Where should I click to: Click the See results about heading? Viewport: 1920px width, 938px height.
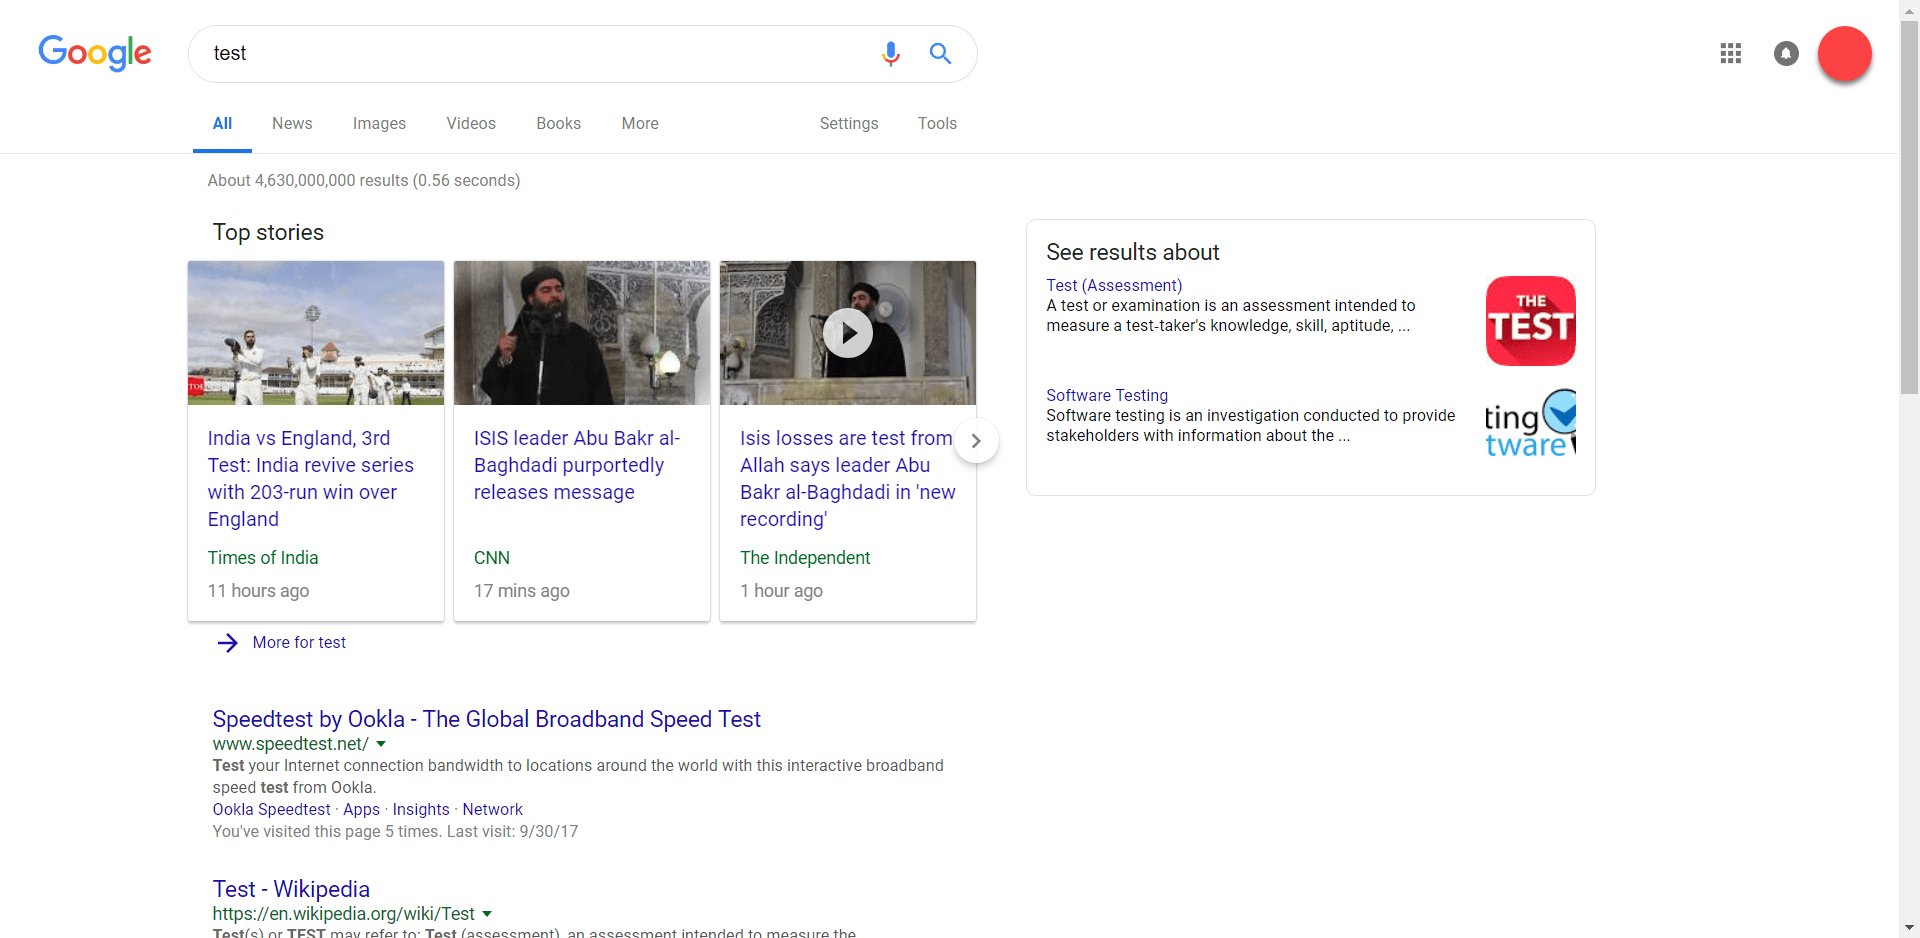tap(1133, 252)
